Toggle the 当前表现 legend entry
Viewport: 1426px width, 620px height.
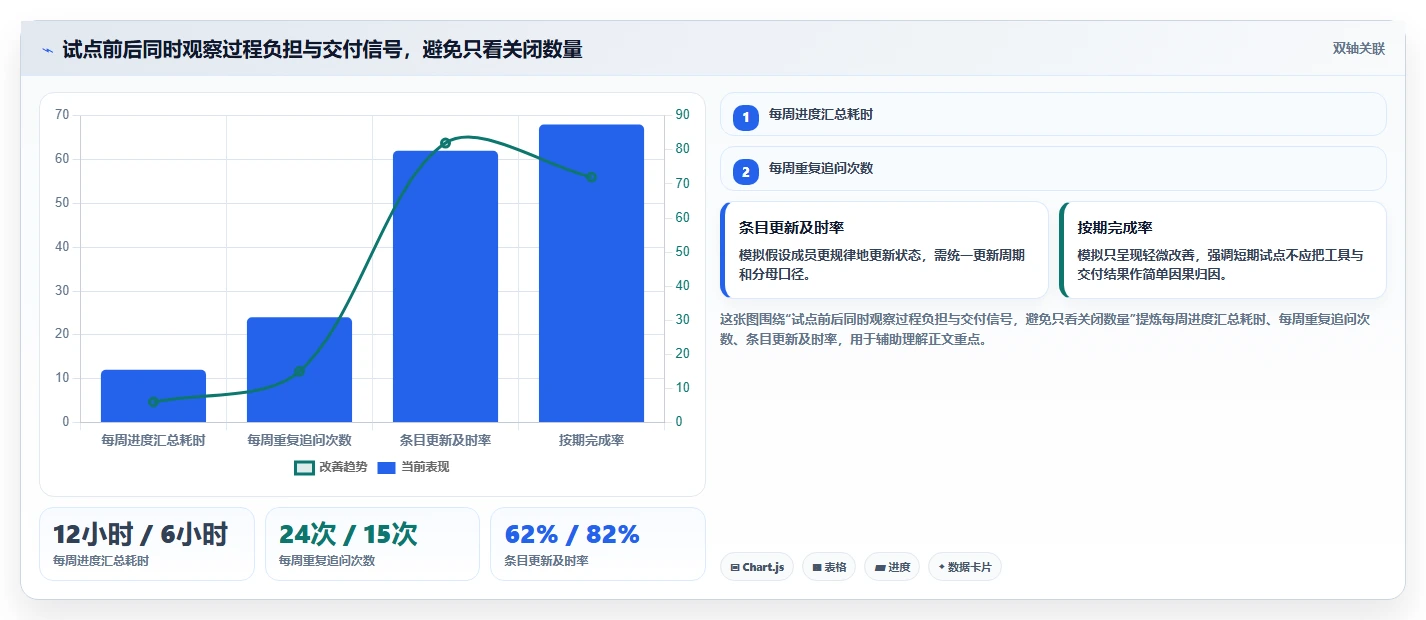[413, 467]
